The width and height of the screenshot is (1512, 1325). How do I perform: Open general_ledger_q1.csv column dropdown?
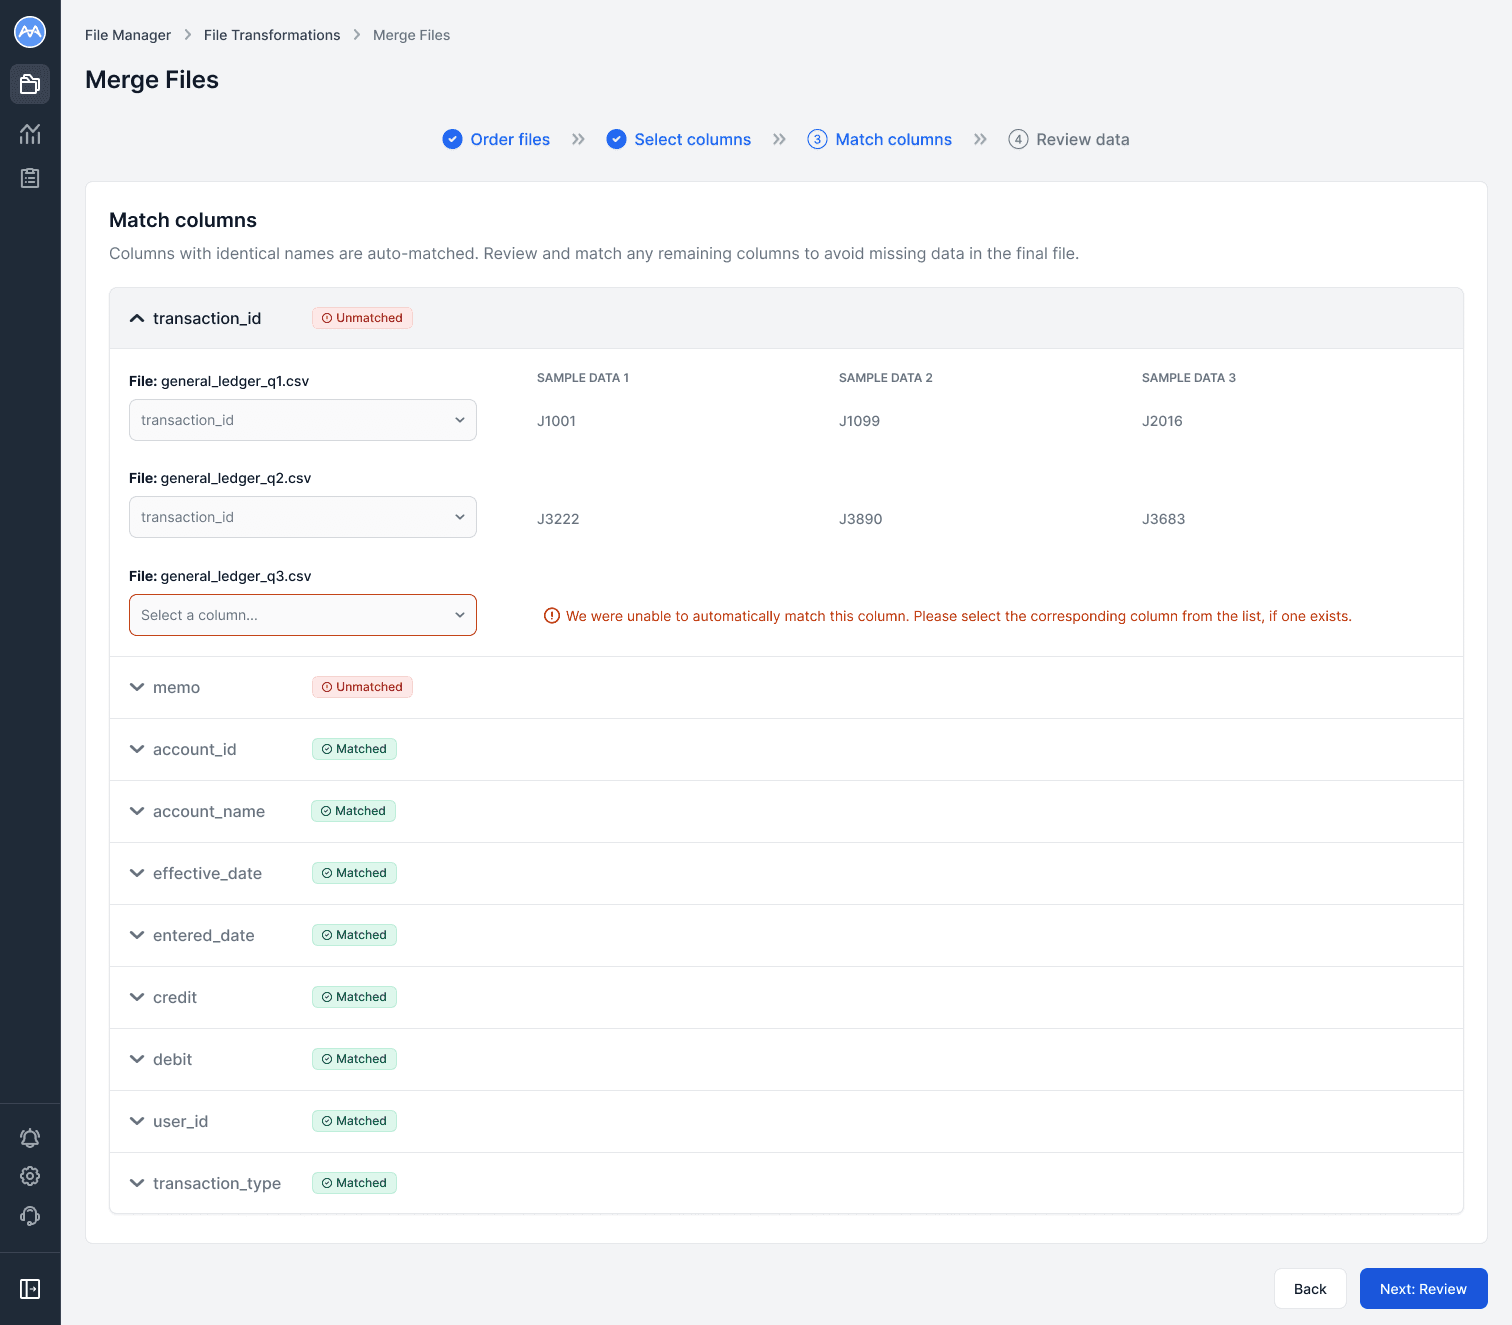point(303,420)
